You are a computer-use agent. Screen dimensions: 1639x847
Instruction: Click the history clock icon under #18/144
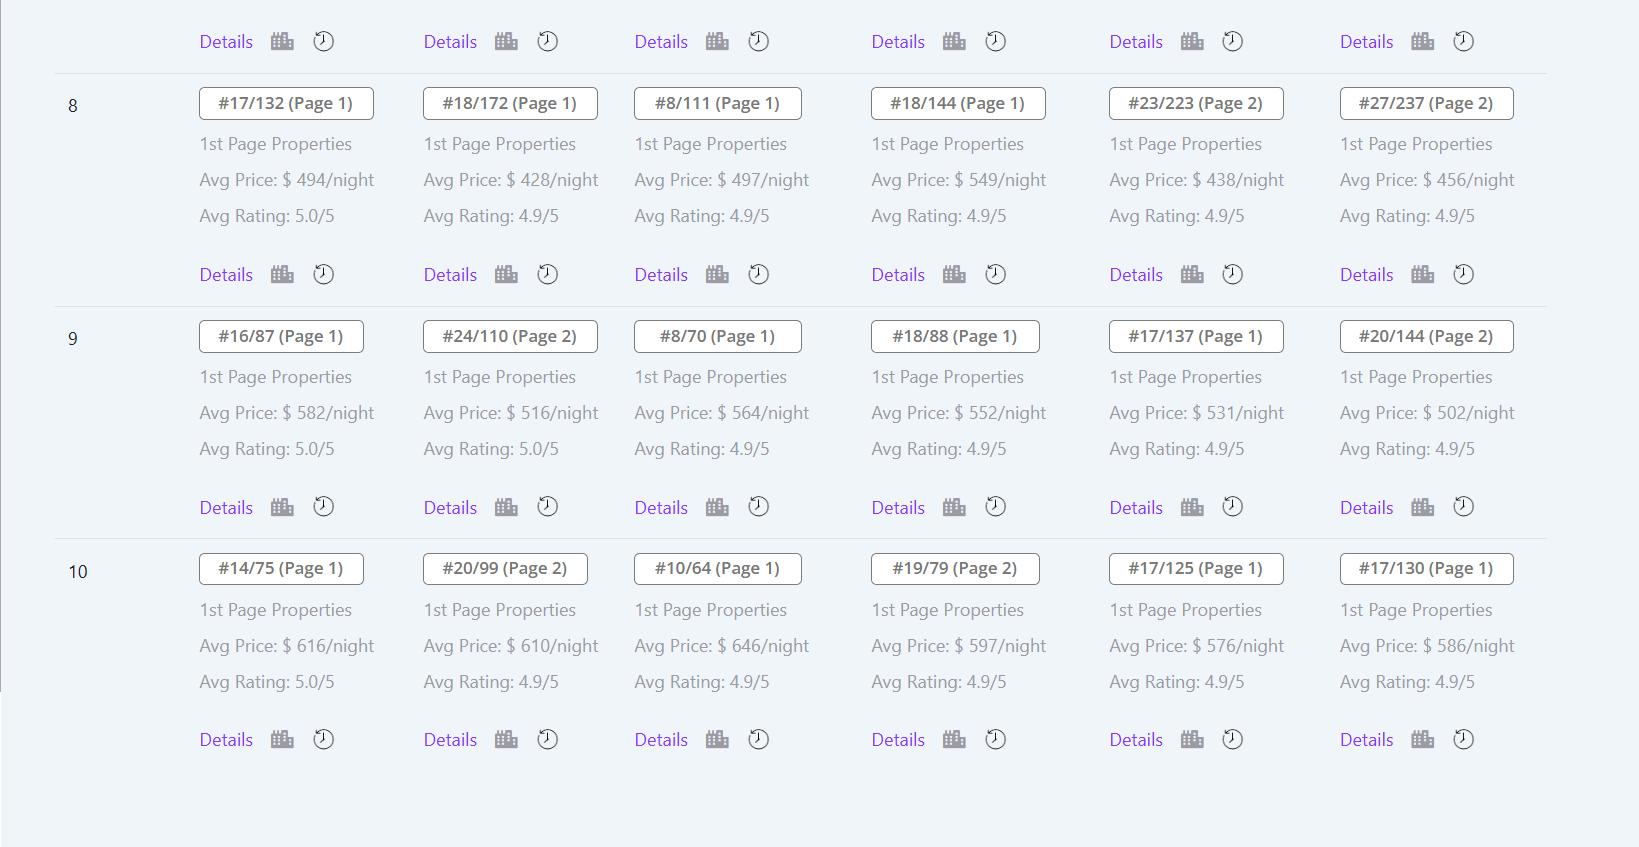[995, 274]
